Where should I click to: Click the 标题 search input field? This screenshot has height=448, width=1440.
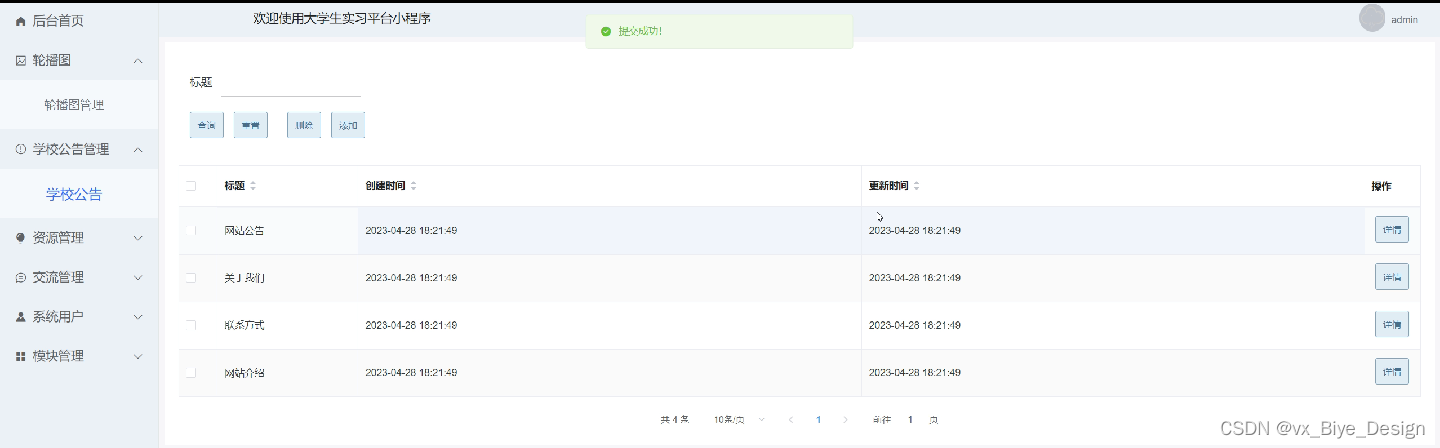pyautogui.click(x=290, y=82)
